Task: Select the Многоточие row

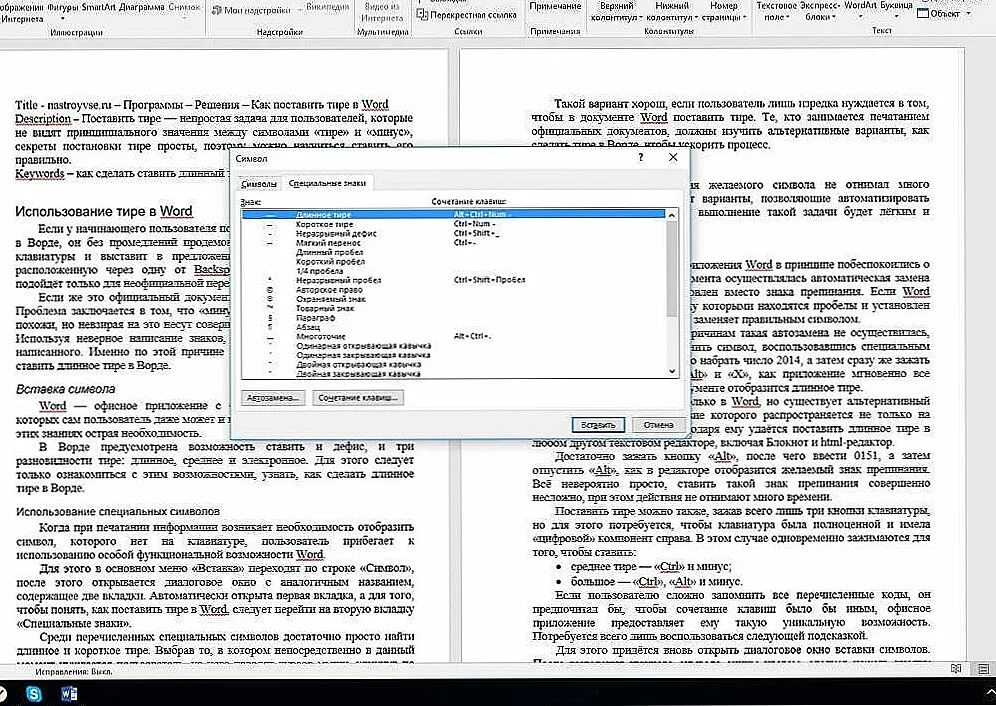Action: tap(454, 336)
